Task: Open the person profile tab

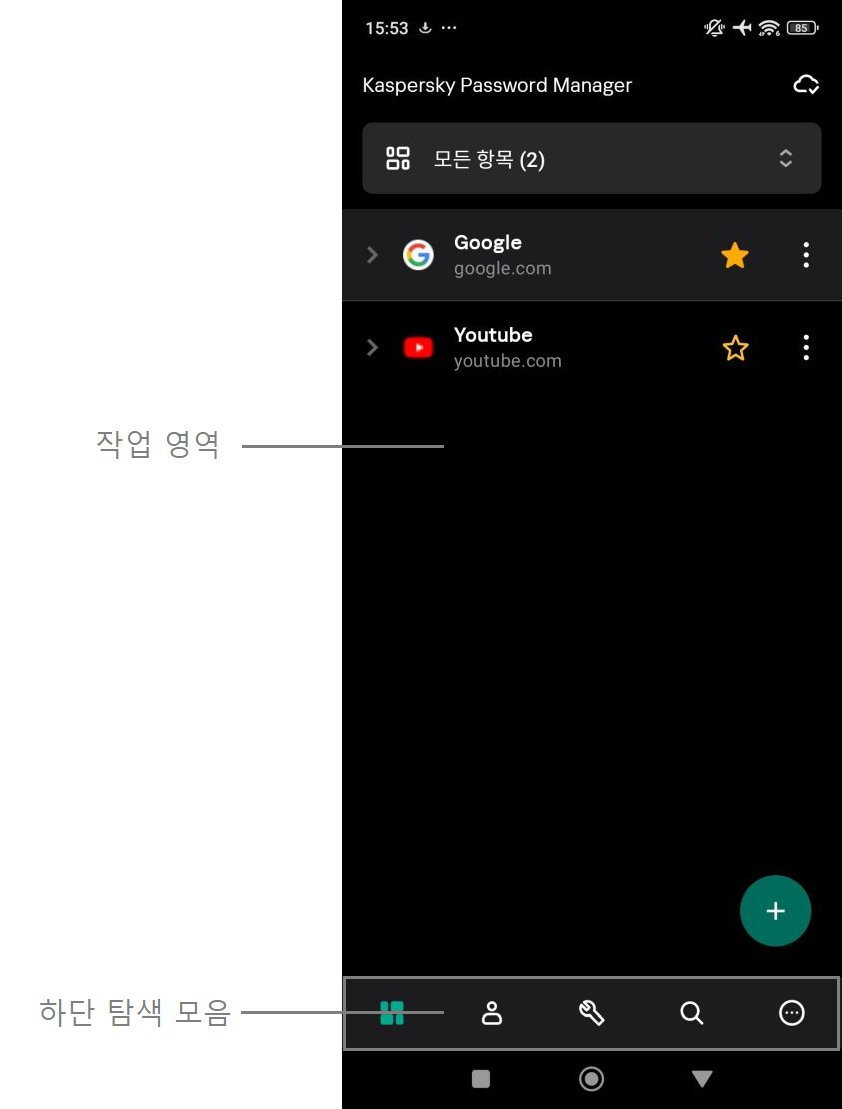Action: [x=492, y=1013]
